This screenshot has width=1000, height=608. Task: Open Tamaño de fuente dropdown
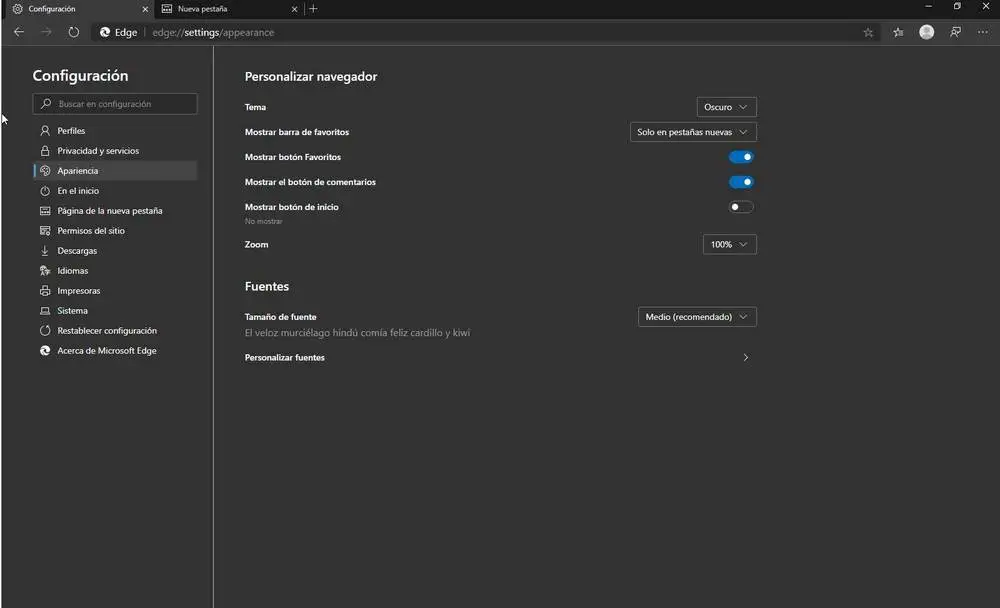click(x=697, y=317)
